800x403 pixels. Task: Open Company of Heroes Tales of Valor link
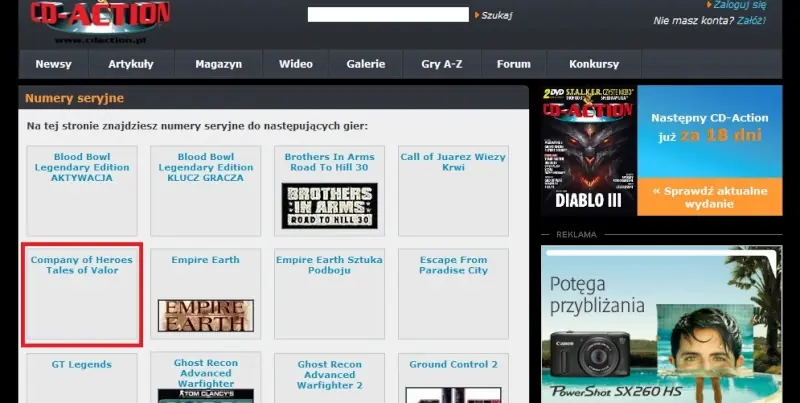82,265
